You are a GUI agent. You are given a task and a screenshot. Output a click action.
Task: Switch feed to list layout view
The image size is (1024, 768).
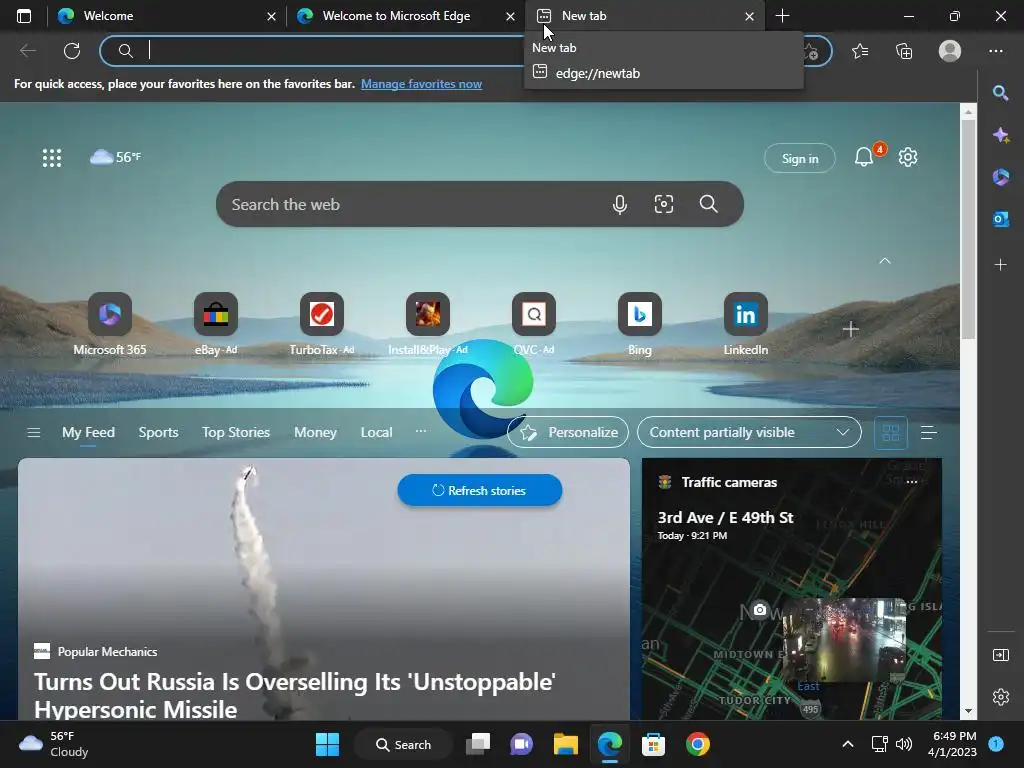coord(929,432)
